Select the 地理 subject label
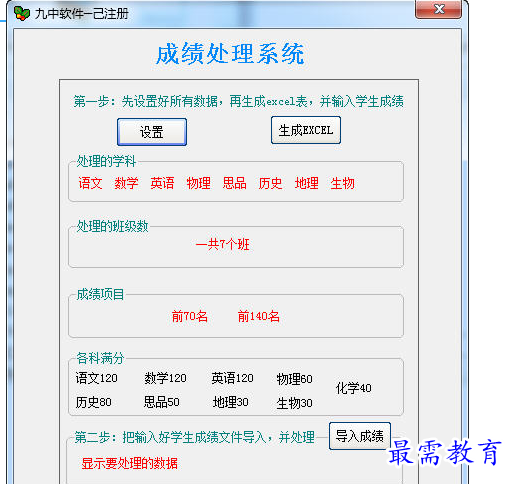 (306, 183)
